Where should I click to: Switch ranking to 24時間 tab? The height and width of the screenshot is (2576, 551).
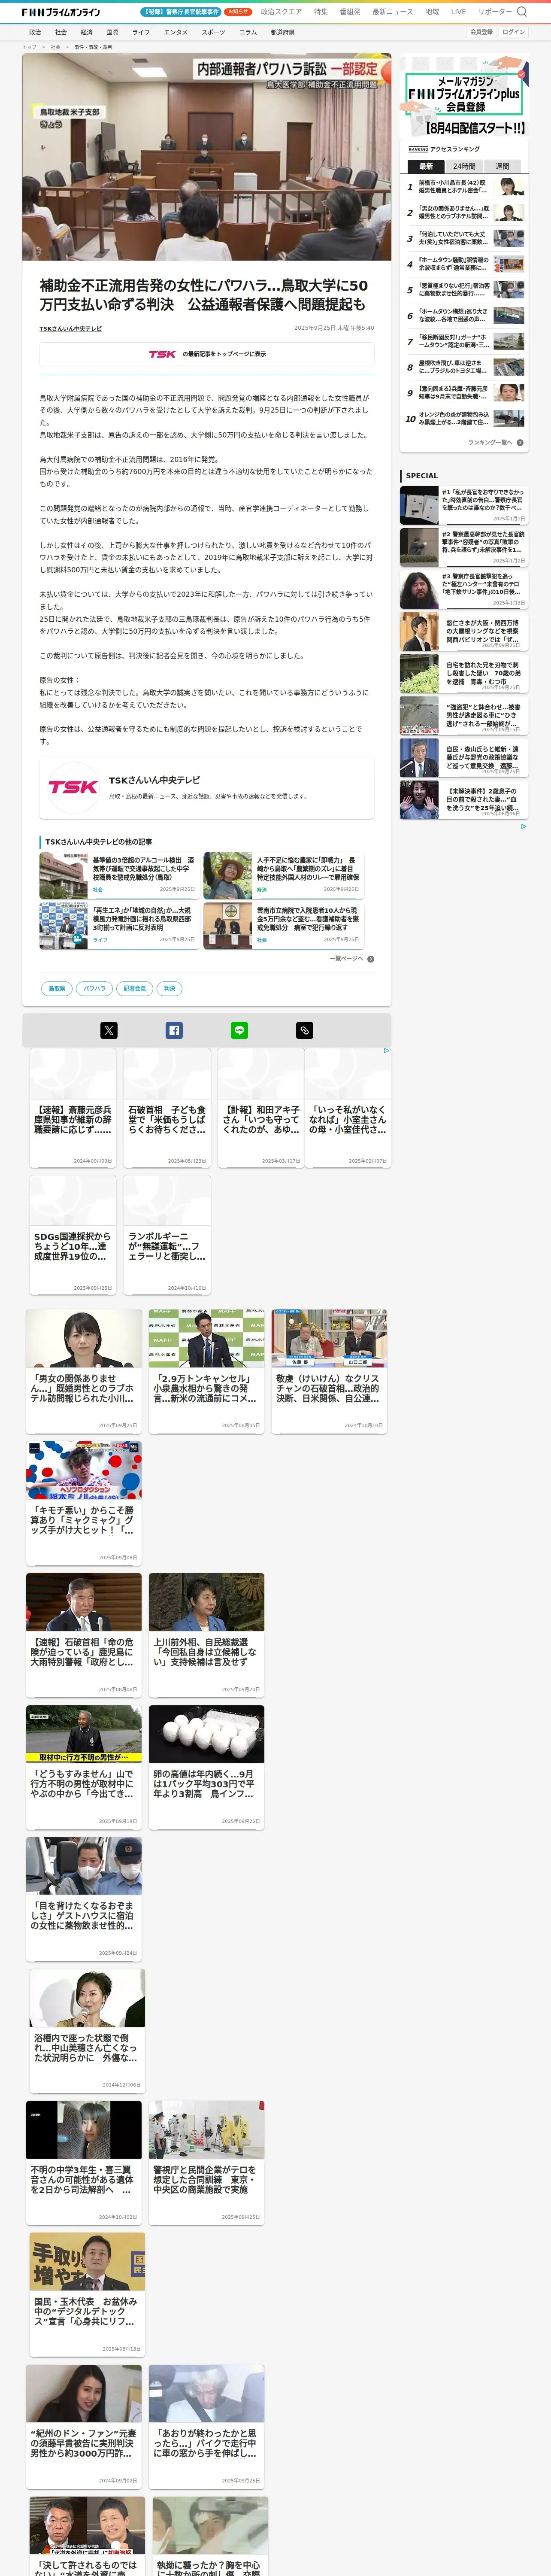(x=464, y=166)
